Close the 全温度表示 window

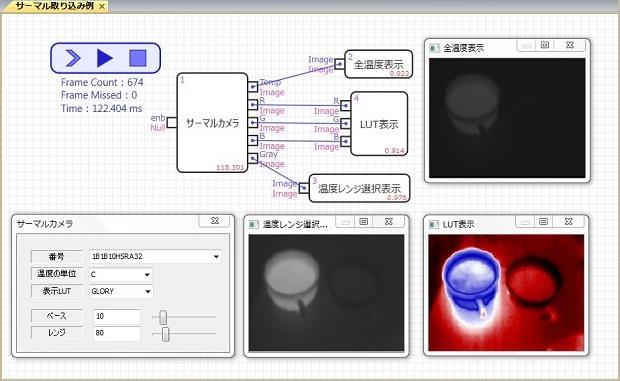[x=569, y=45]
